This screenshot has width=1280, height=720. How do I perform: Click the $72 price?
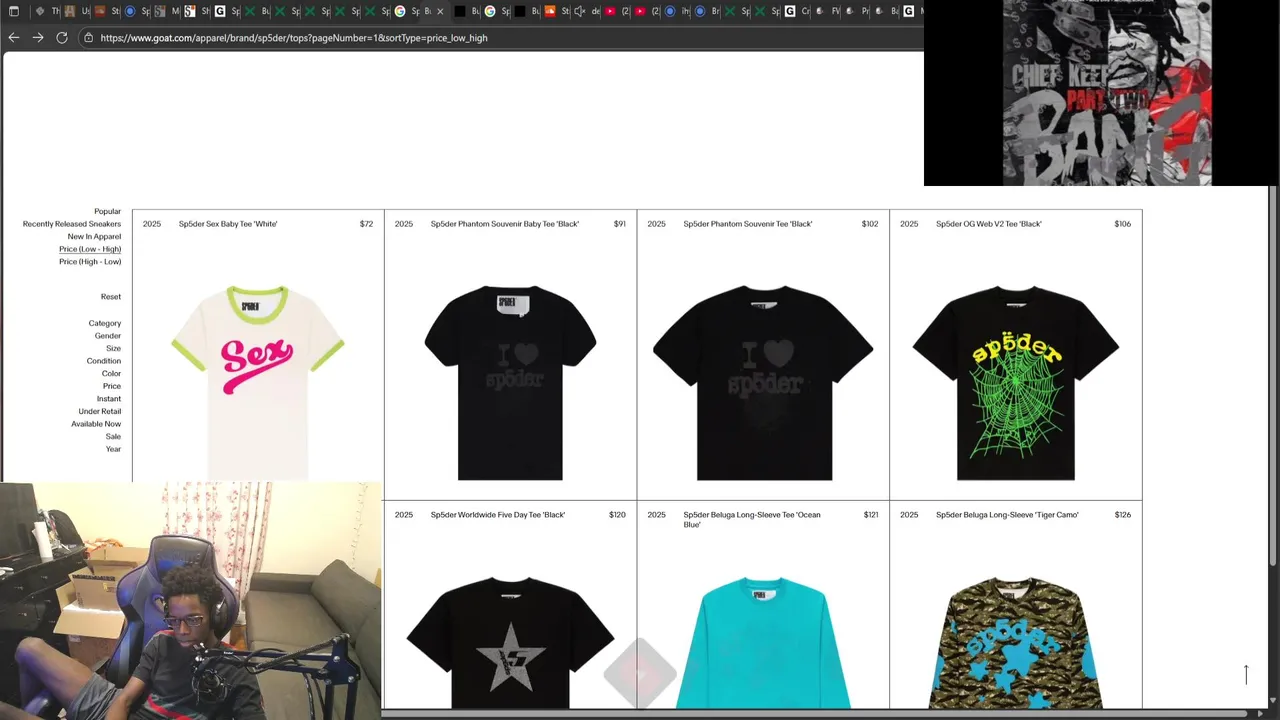366,224
